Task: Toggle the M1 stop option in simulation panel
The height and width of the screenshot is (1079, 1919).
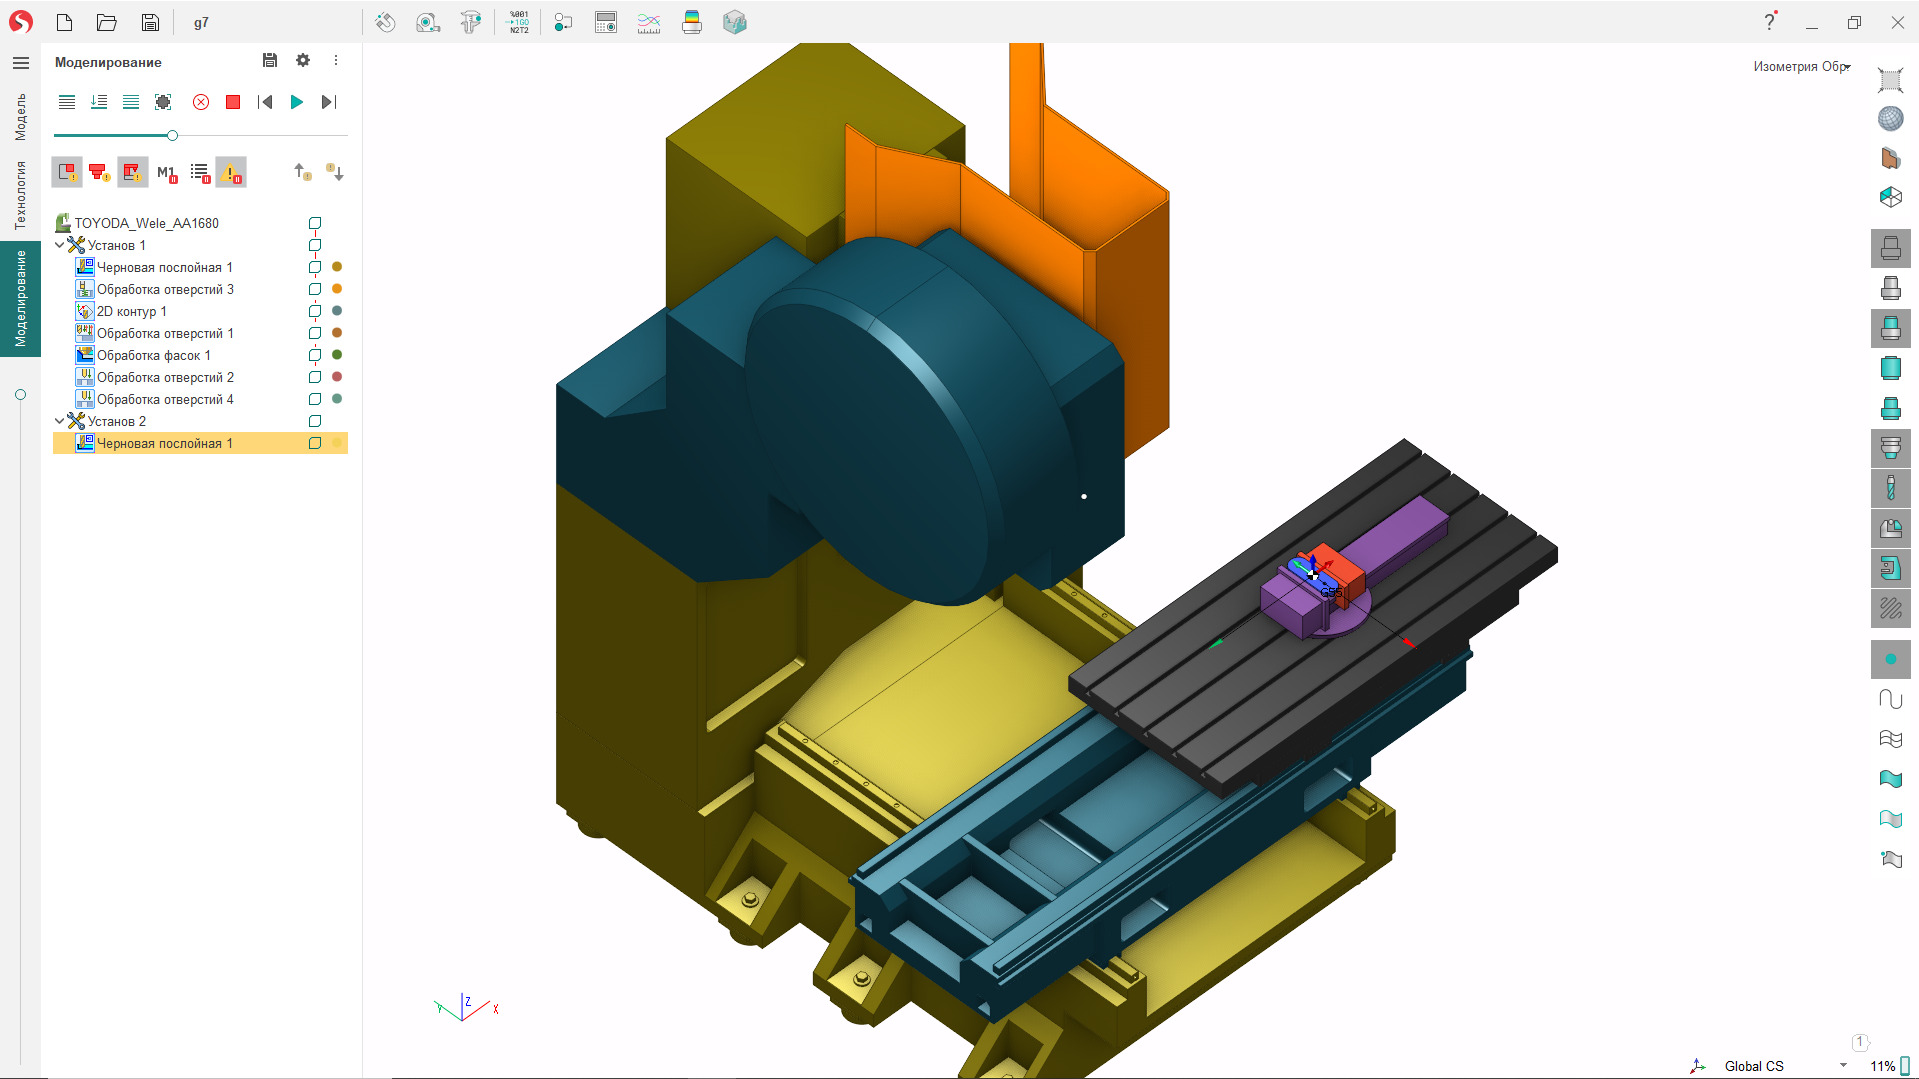Action: 166,172
